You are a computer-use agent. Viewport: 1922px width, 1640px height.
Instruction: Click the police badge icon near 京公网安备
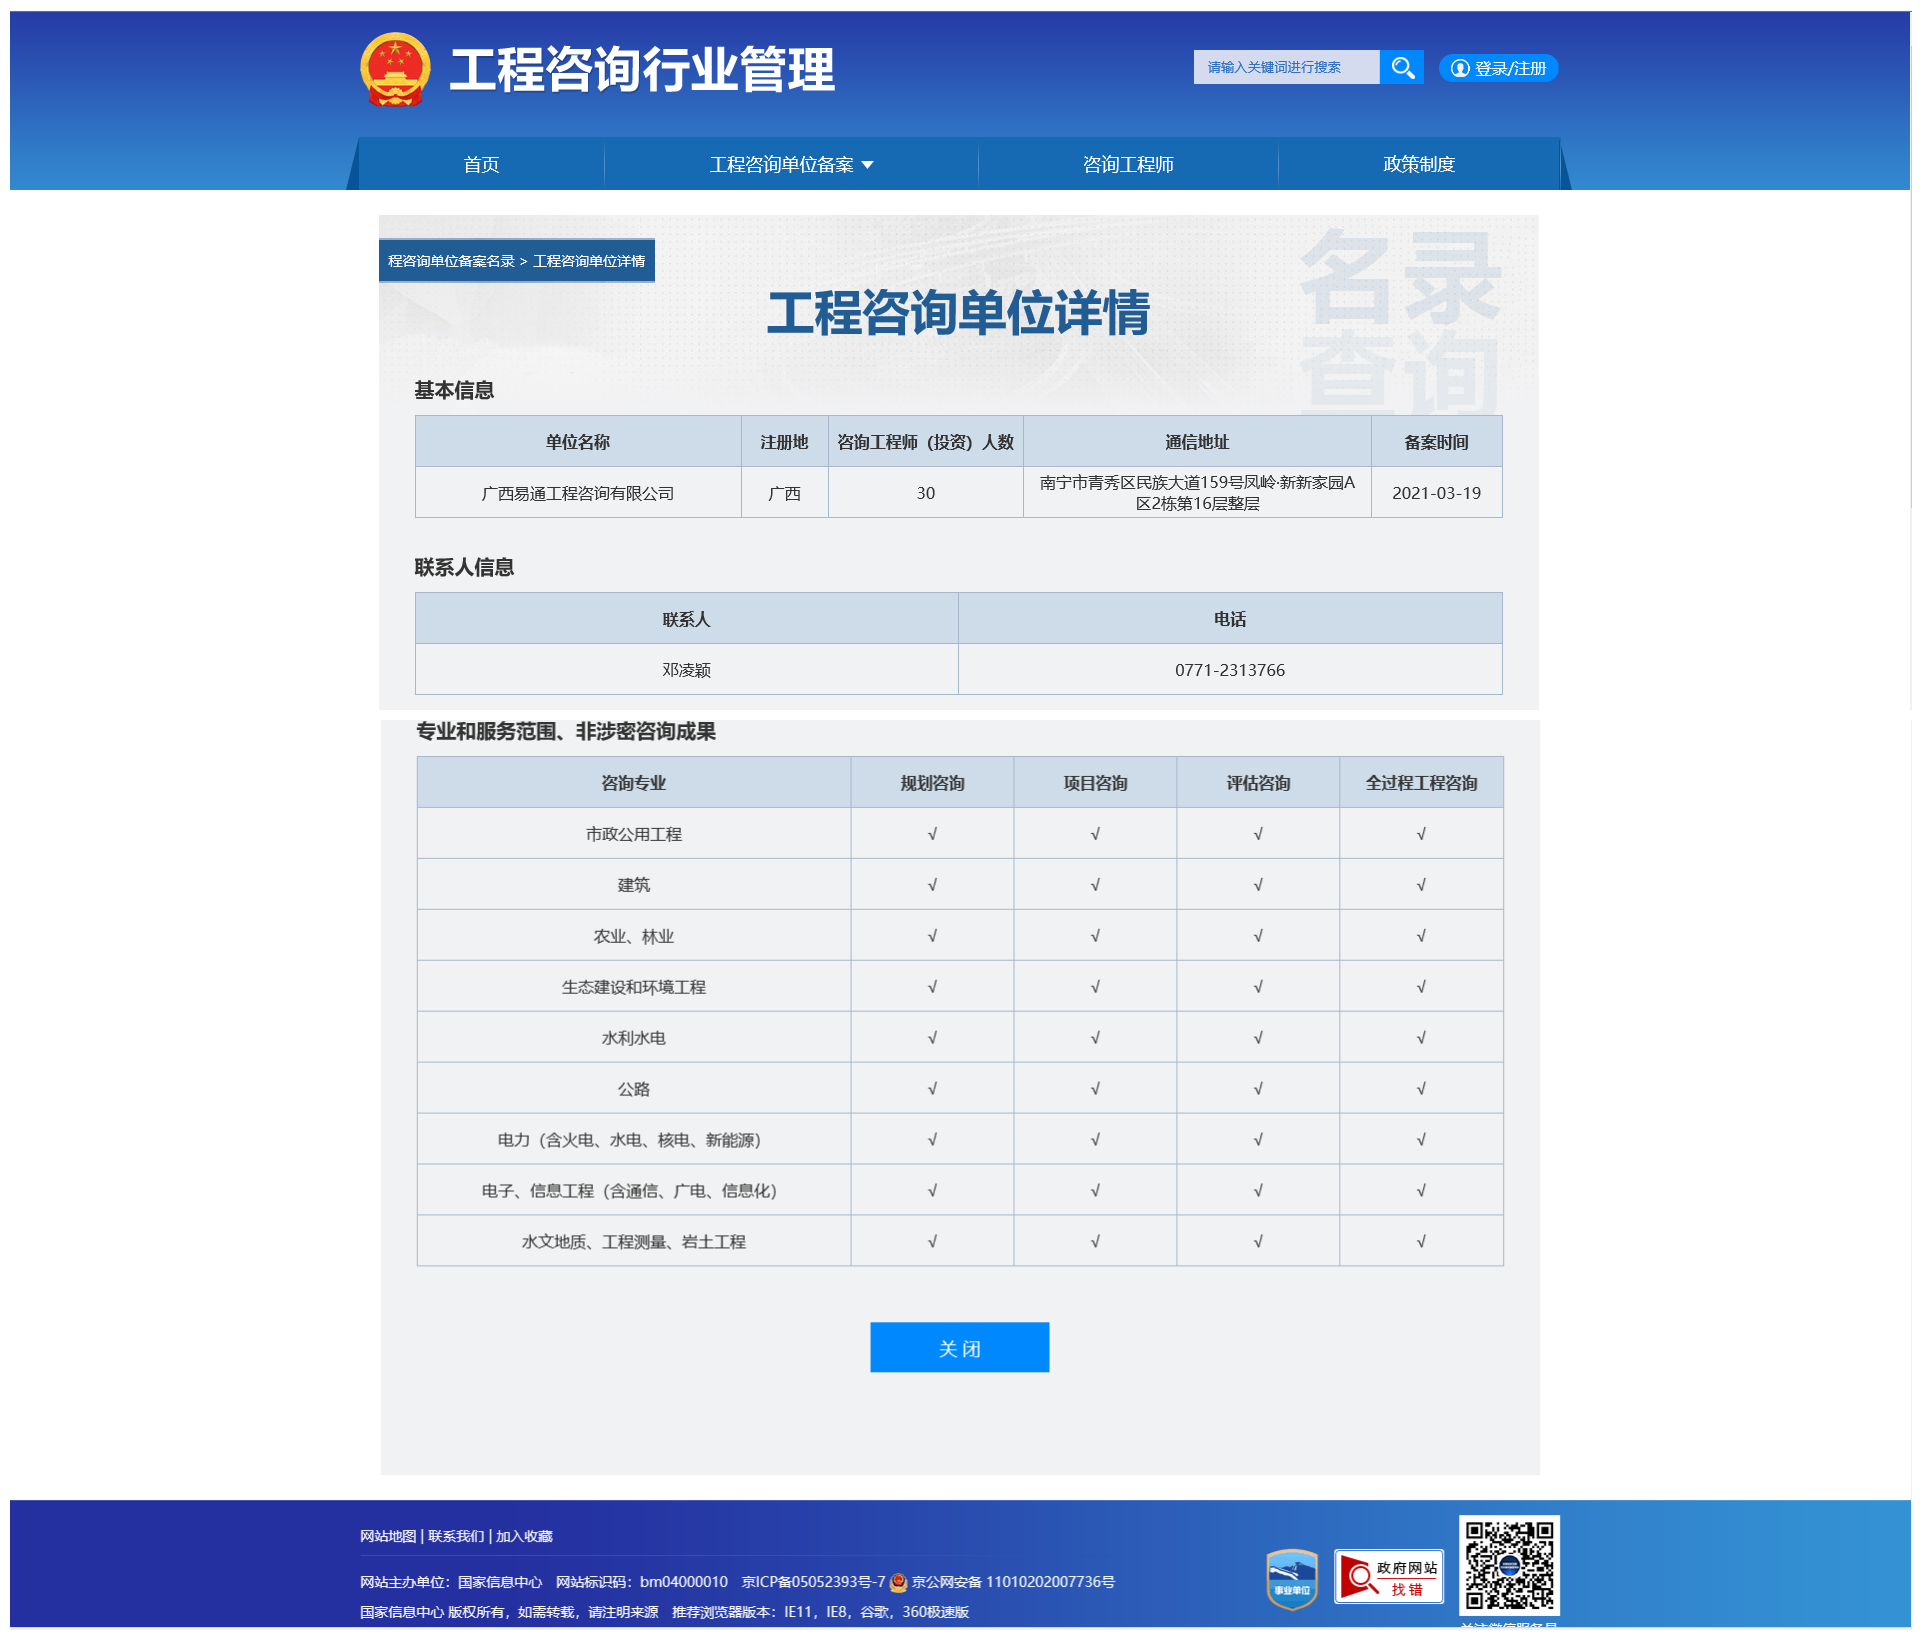[896, 1583]
